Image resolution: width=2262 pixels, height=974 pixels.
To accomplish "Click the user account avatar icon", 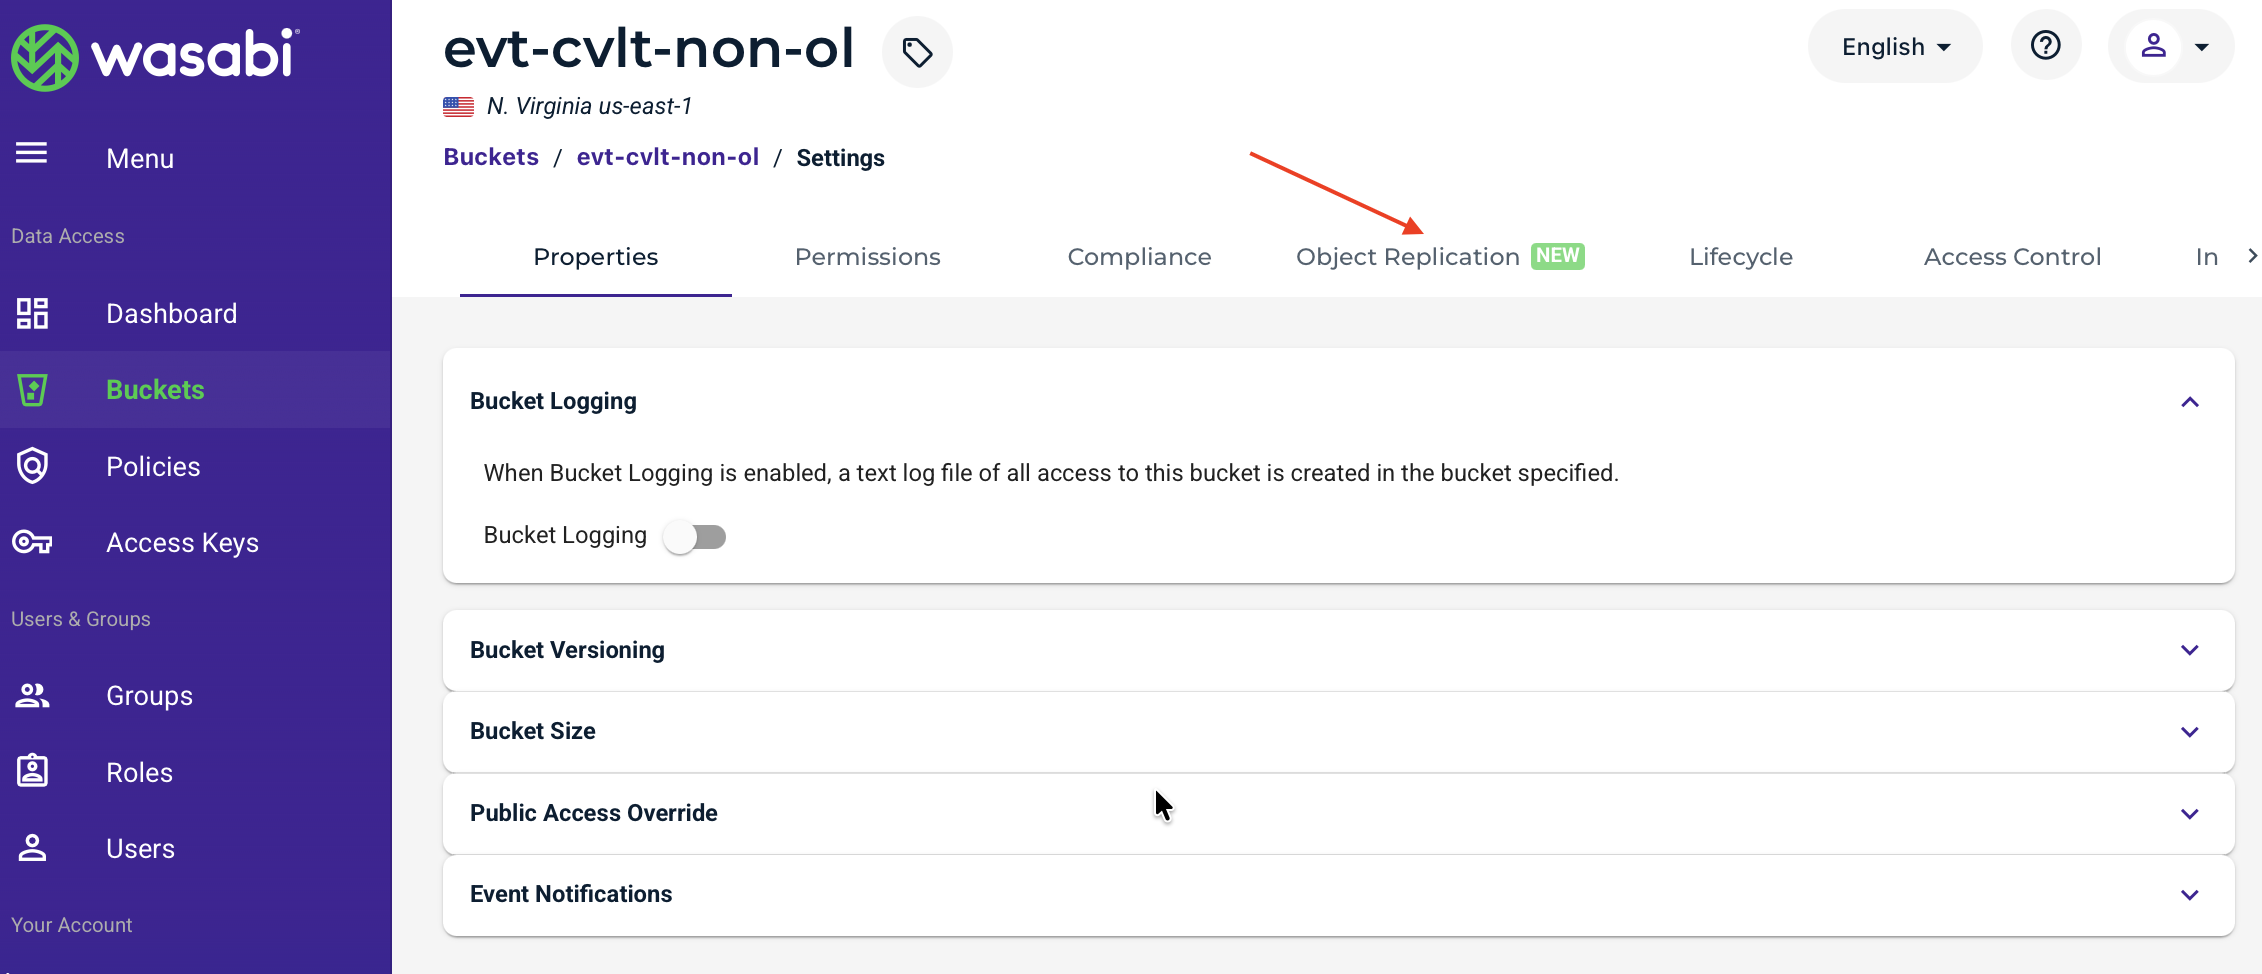I will pos(2154,46).
